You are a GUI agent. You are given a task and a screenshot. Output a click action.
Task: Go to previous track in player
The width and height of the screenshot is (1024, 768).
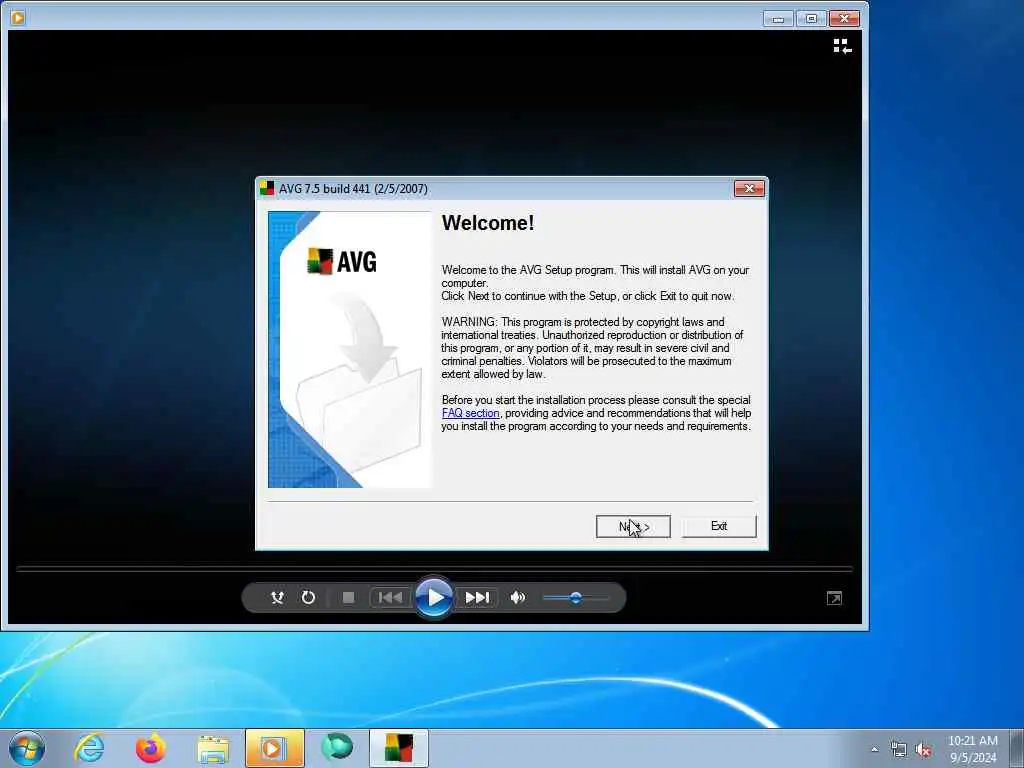[x=391, y=598]
